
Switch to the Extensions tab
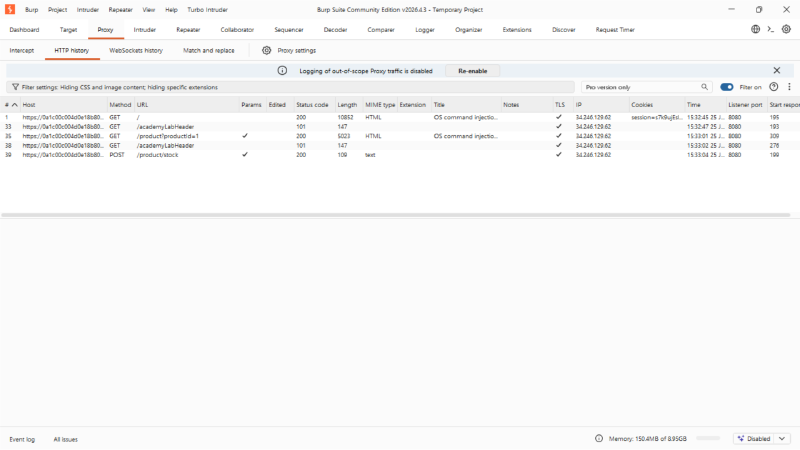[x=517, y=30]
